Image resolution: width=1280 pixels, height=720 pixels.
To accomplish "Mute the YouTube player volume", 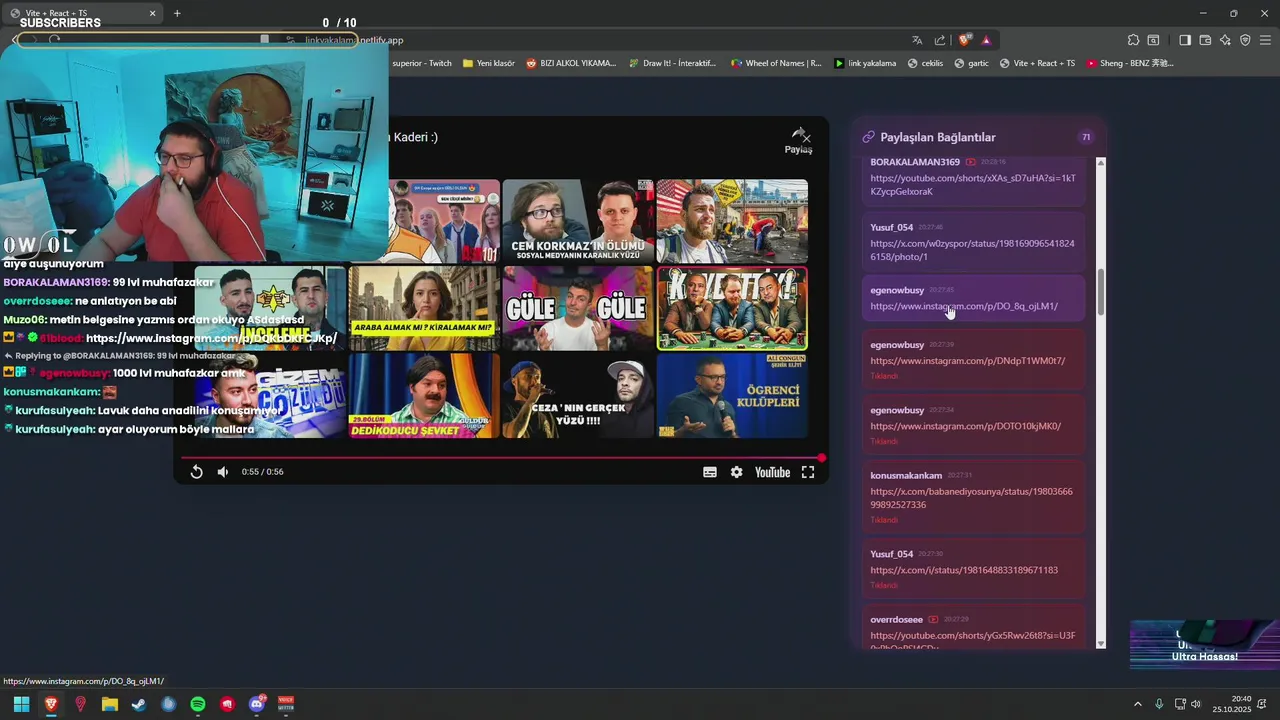I will (x=223, y=472).
